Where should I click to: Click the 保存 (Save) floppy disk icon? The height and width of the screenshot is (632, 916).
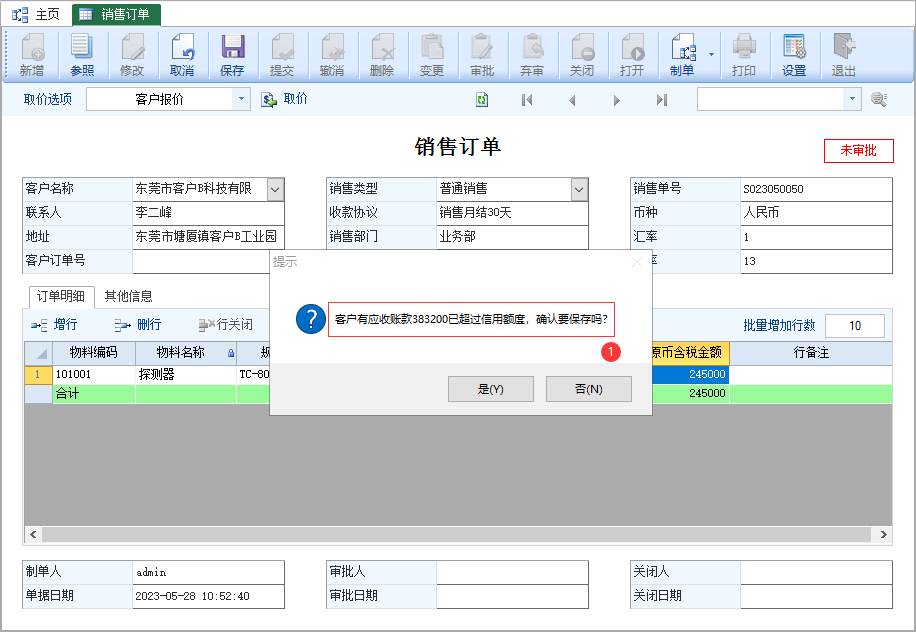(232, 55)
